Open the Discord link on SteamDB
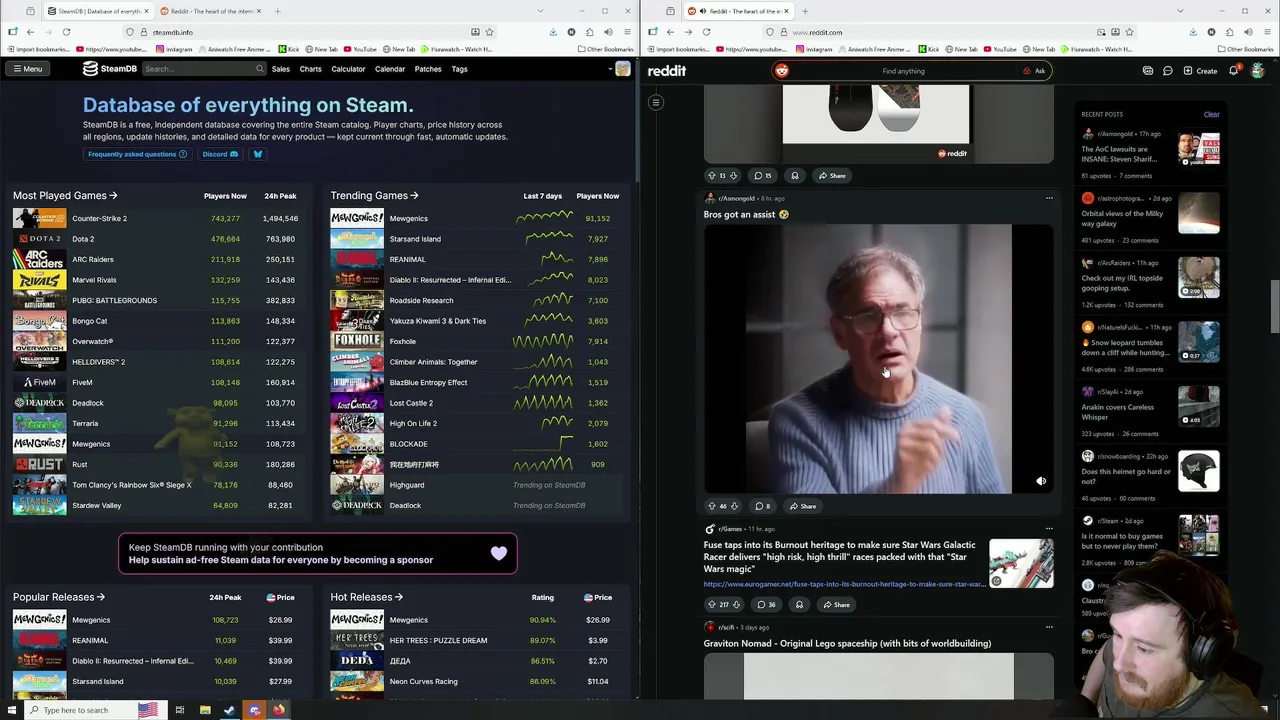1280x720 pixels. (220, 154)
